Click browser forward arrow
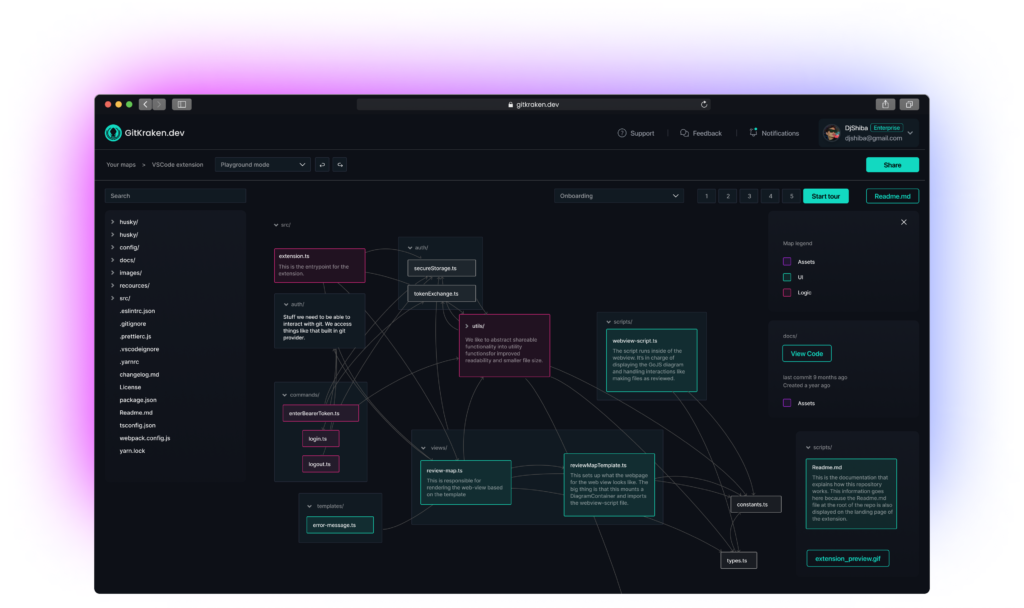1024x608 pixels. [159, 104]
